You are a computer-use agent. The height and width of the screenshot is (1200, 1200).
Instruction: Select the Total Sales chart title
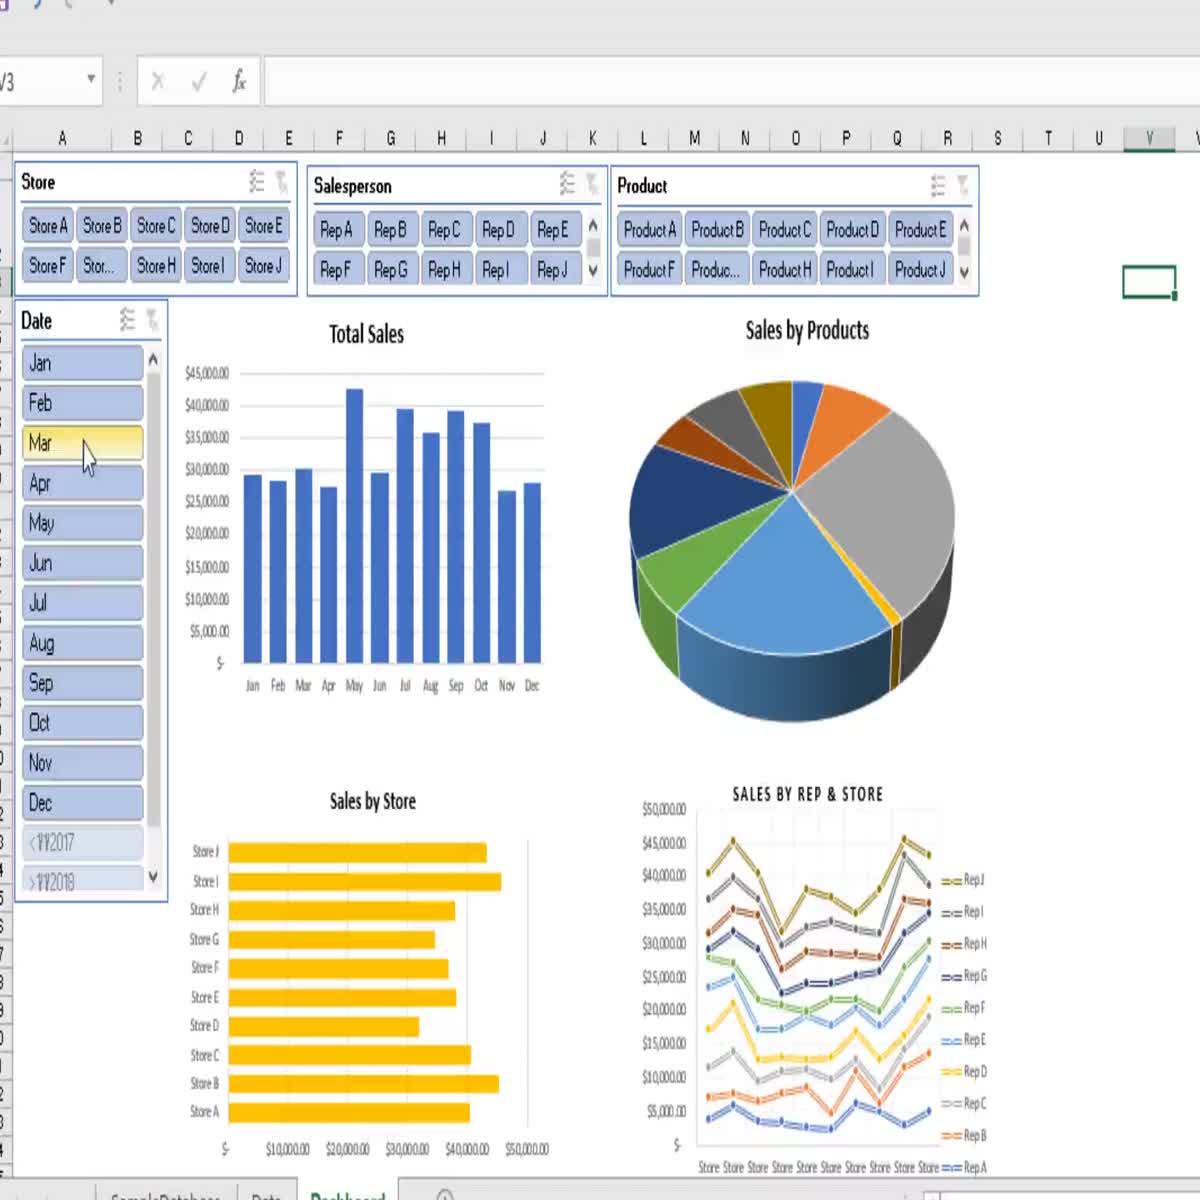pyautogui.click(x=366, y=334)
